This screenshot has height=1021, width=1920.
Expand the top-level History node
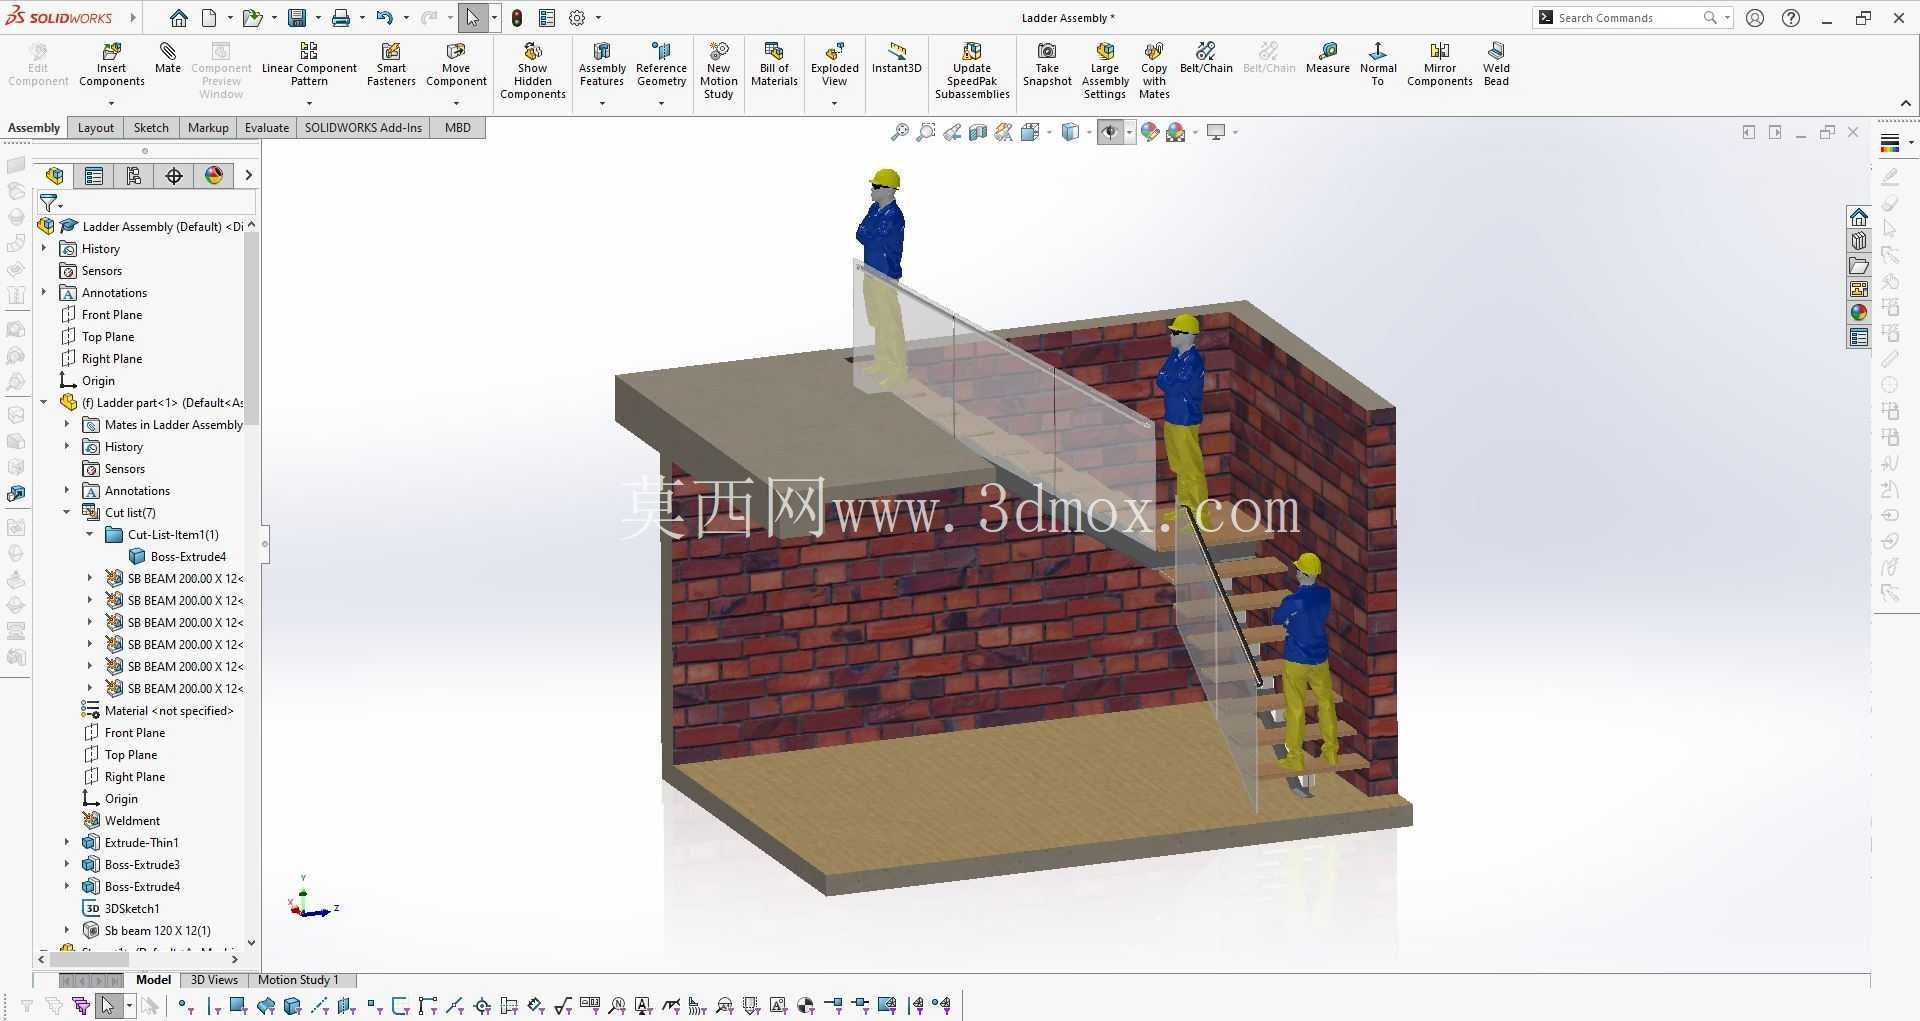tap(44, 248)
